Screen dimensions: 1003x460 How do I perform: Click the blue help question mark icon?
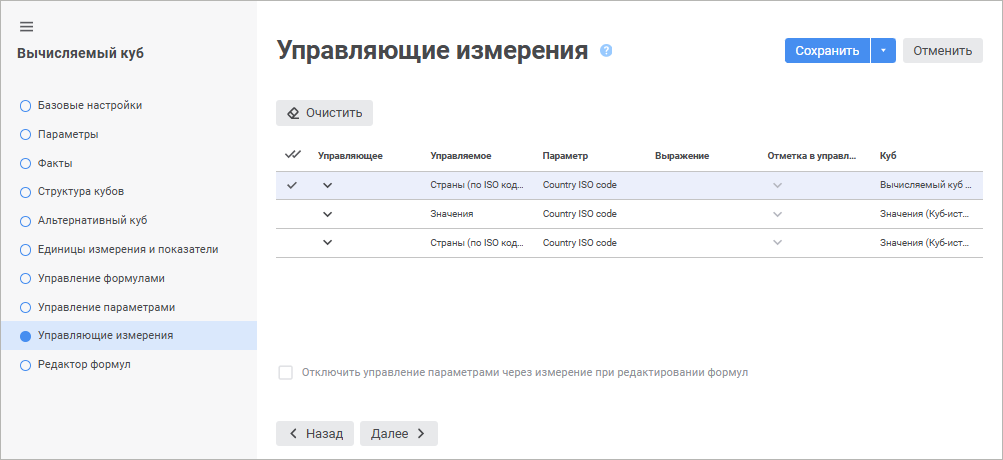[x=606, y=51]
